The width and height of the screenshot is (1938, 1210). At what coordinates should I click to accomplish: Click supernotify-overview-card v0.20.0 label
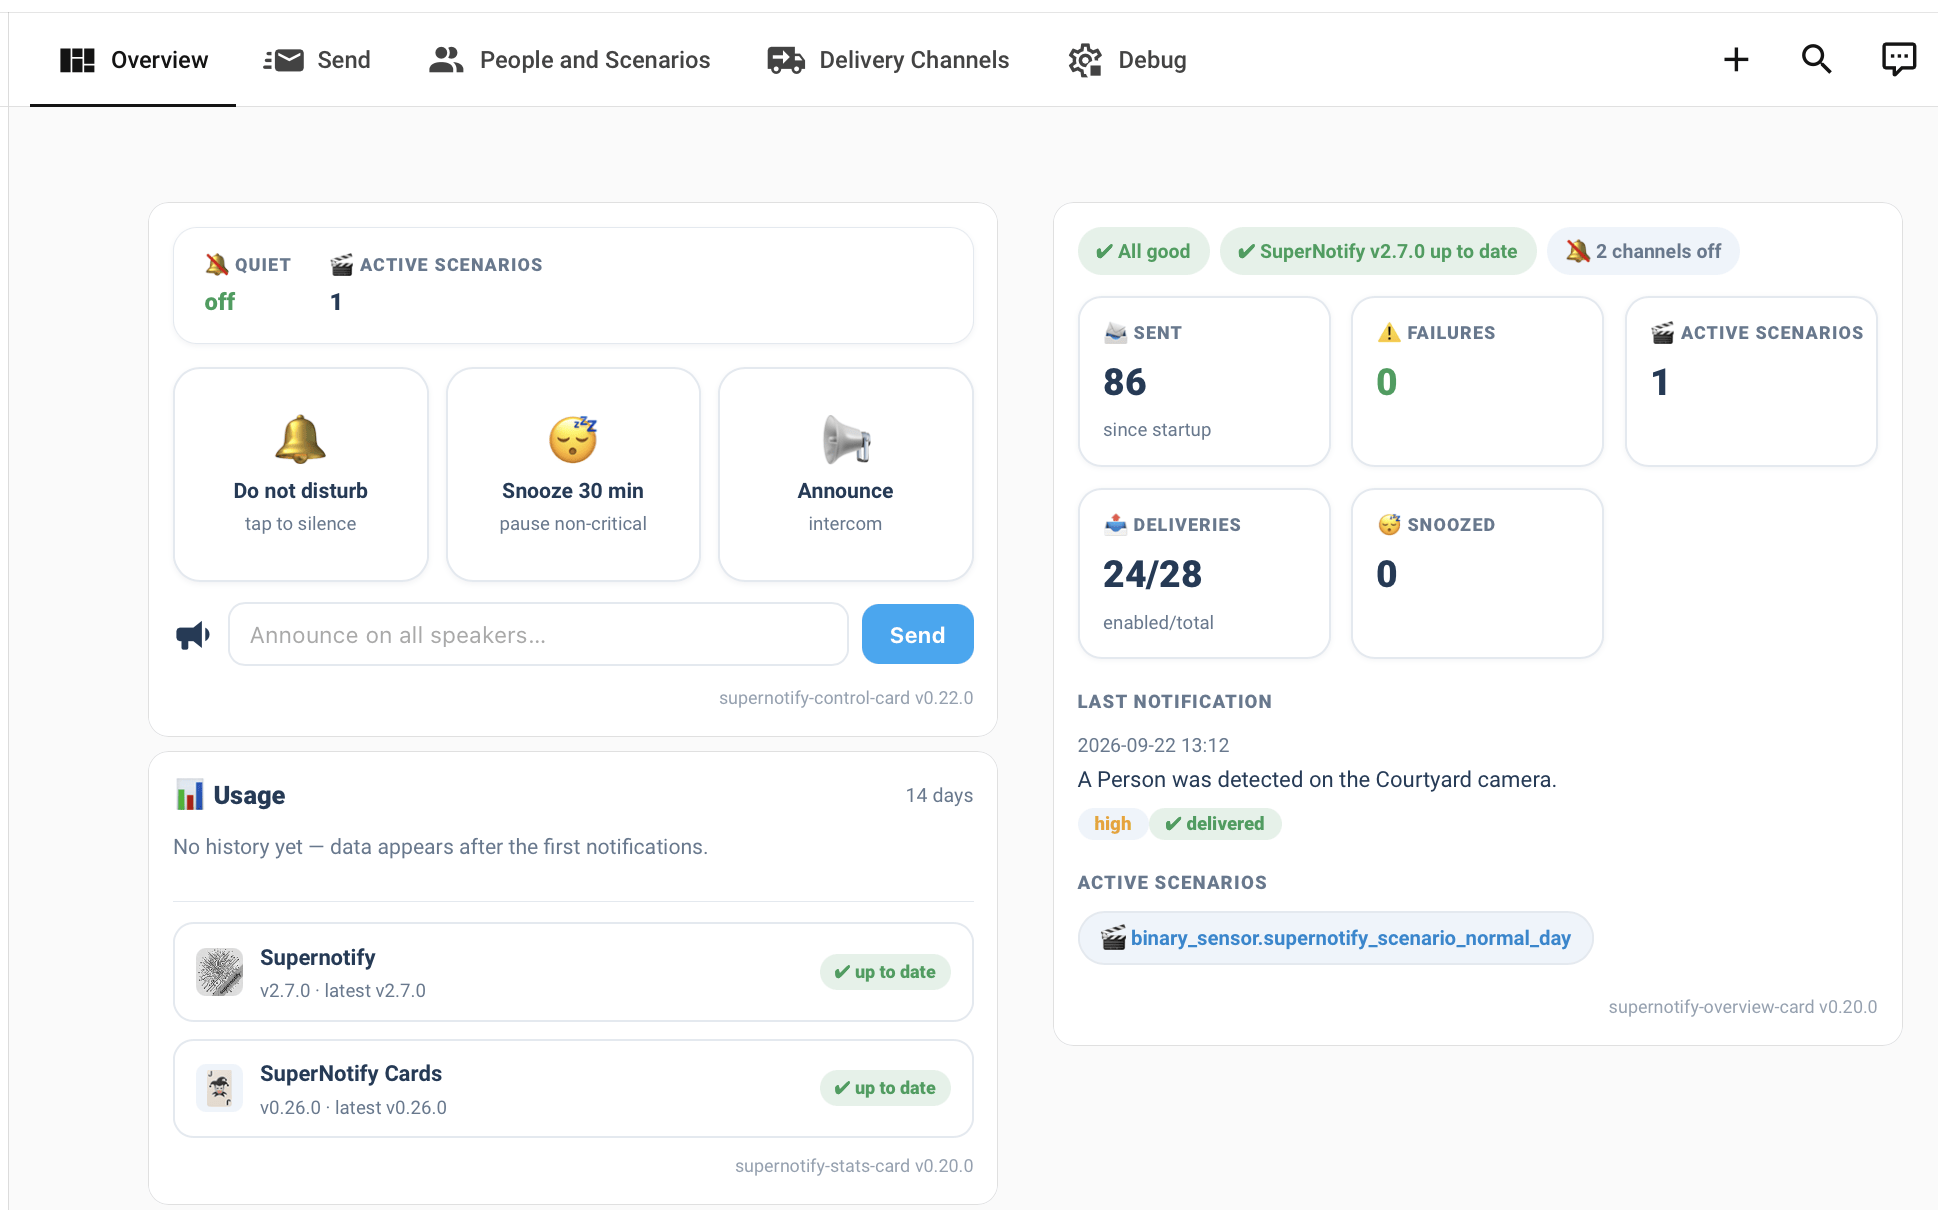(1742, 1007)
